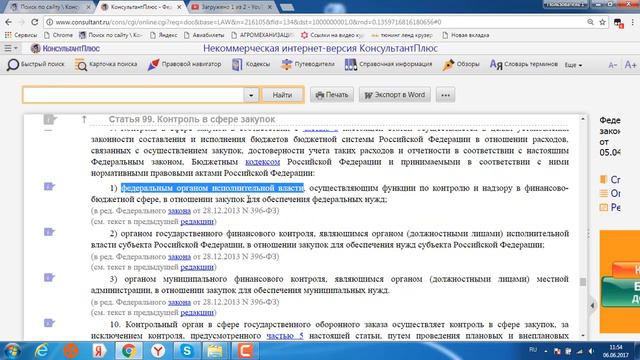The image size is (640, 360).
Task: Click bookmark icon beside paragraph 1)
Action: click(49, 187)
